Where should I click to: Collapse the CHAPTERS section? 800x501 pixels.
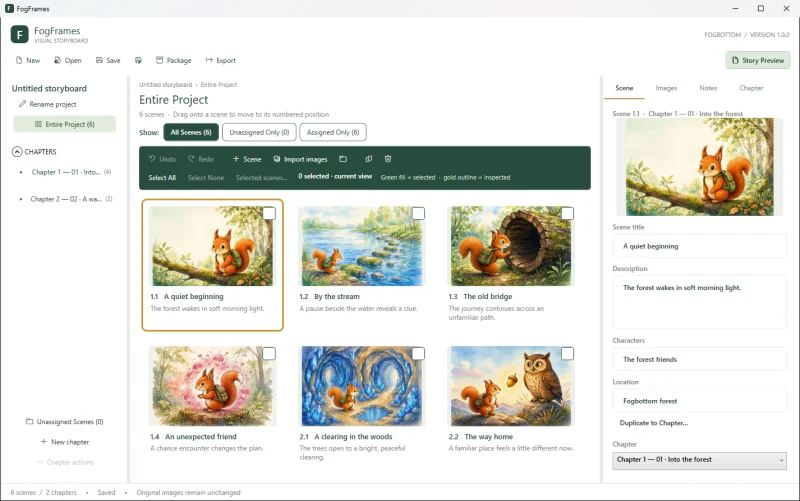coord(17,152)
